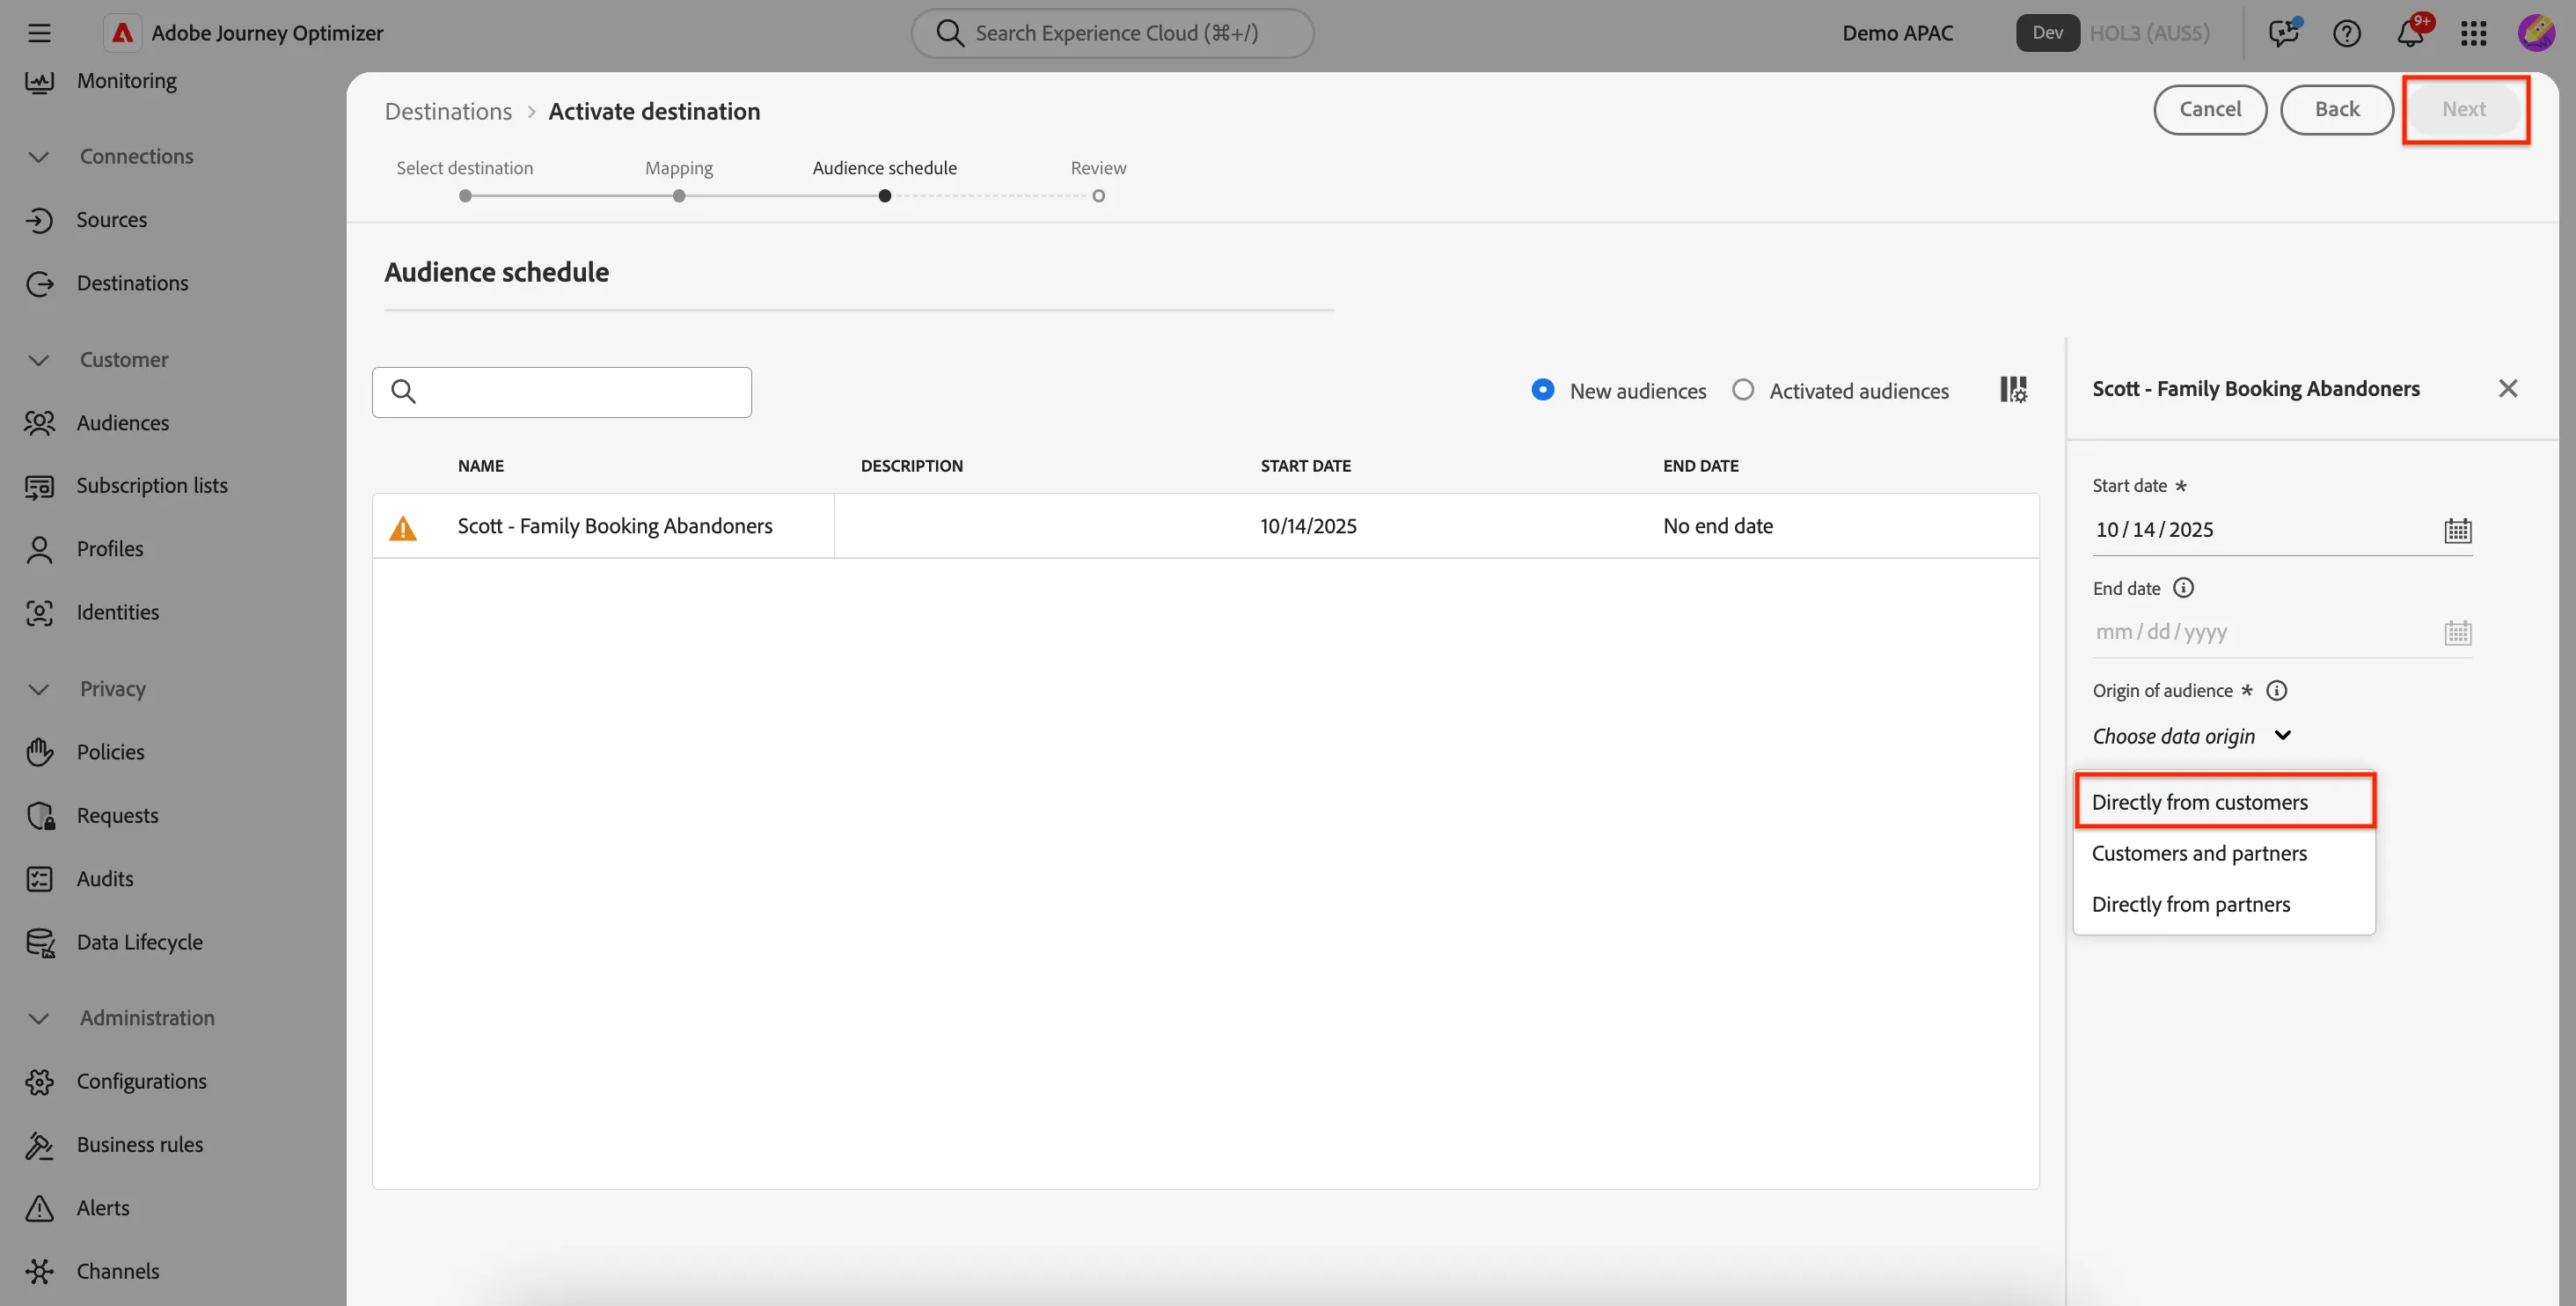Open the Start date calendar picker
Screen dimensions: 2576x1306
click(x=2457, y=530)
